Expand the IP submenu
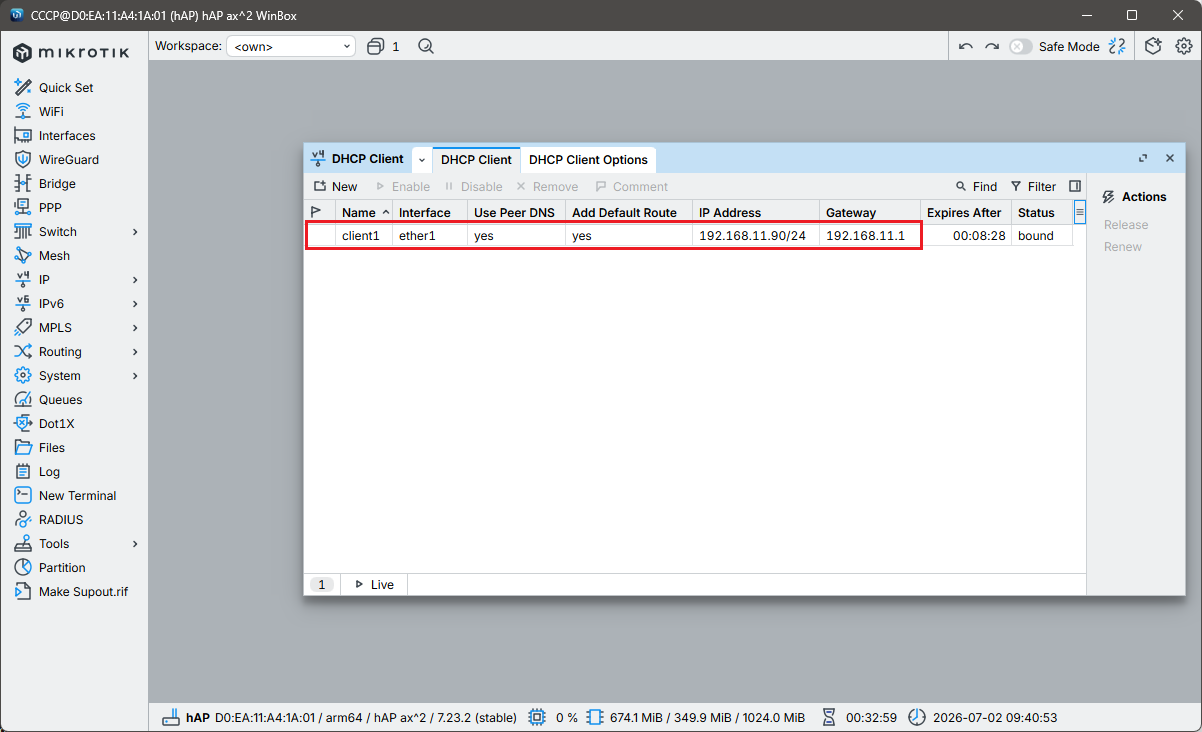 [135, 280]
